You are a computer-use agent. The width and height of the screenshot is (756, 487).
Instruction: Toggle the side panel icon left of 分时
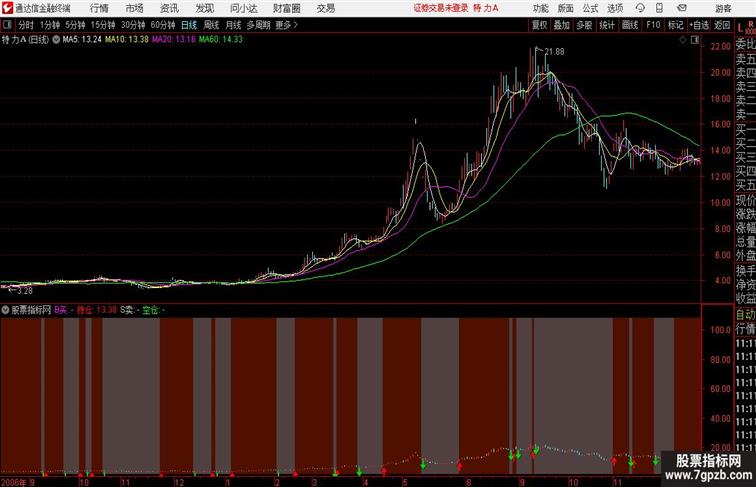(7, 25)
